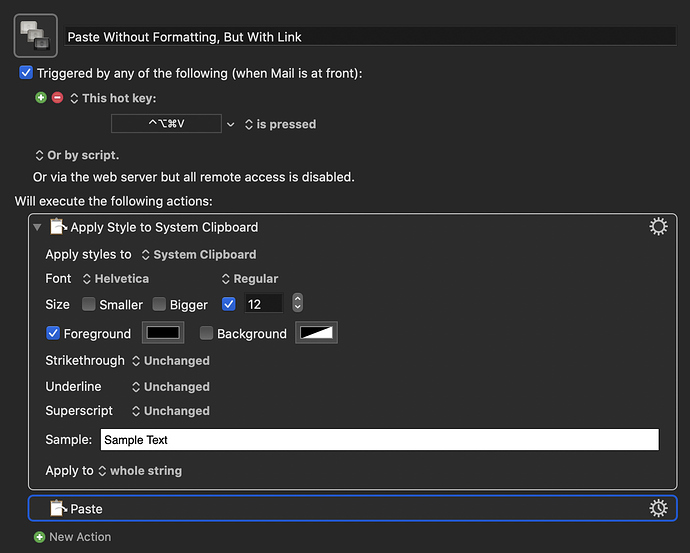Open the Strikethrough Unchanged popup
The width and height of the screenshot is (690, 553).
171,361
